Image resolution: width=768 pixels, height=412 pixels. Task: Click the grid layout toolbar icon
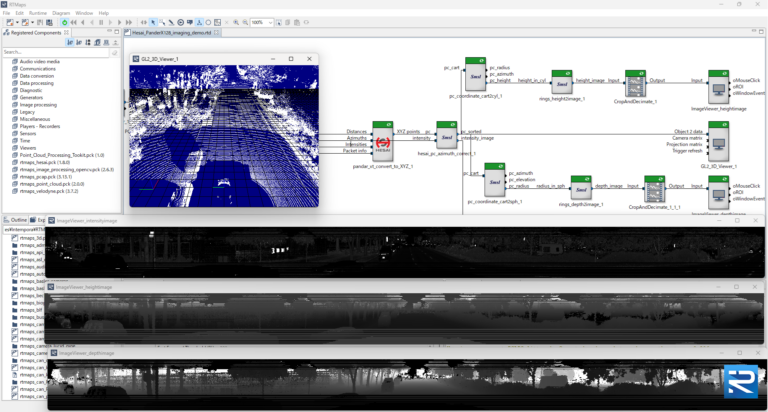coord(217,22)
